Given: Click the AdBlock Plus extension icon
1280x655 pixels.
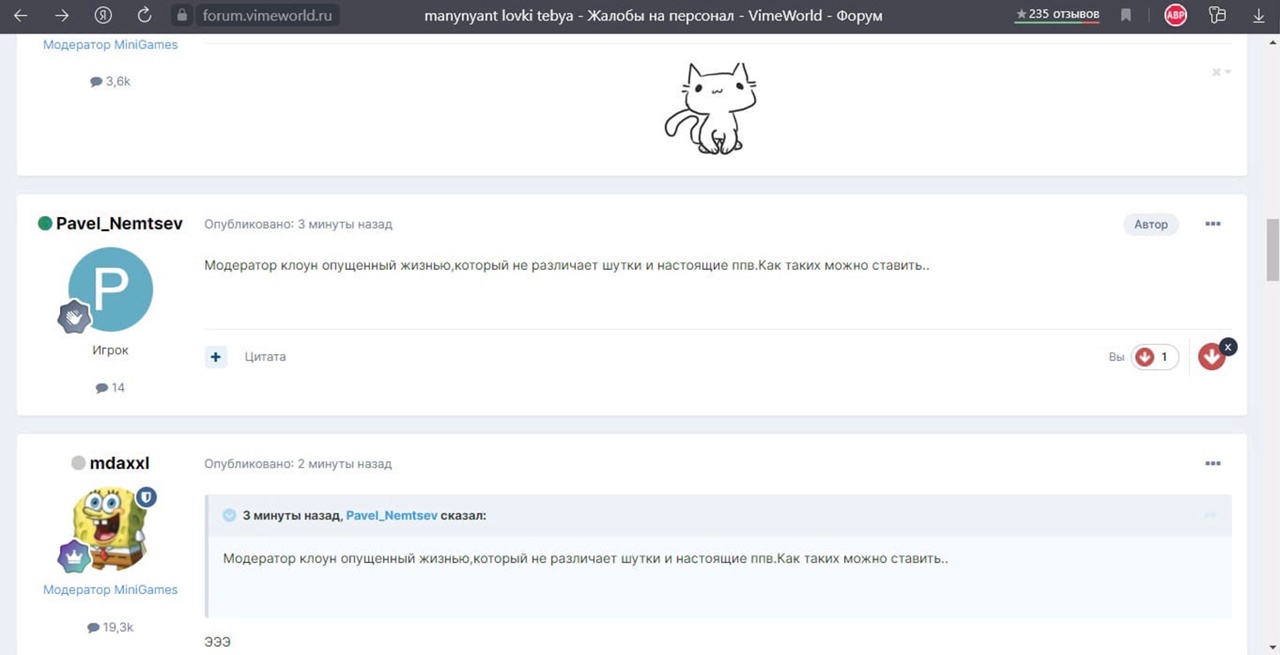Looking at the screenshot, I should pyautogui.click(x=1175, y=16).
